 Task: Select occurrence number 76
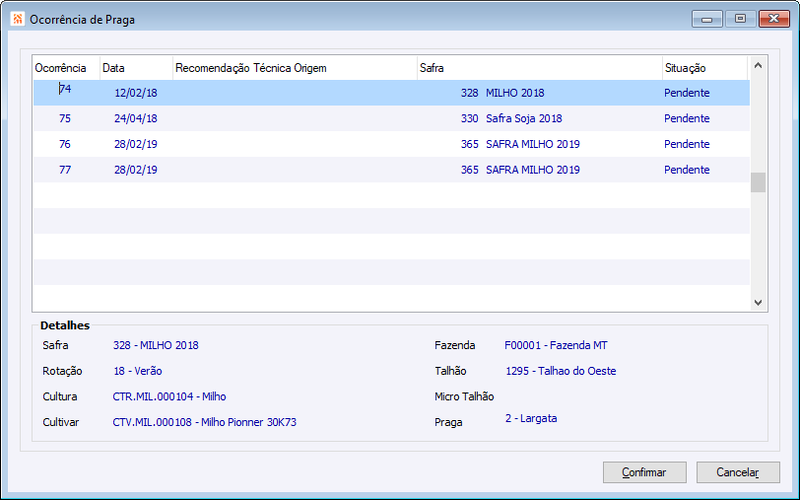click(65, 144)
